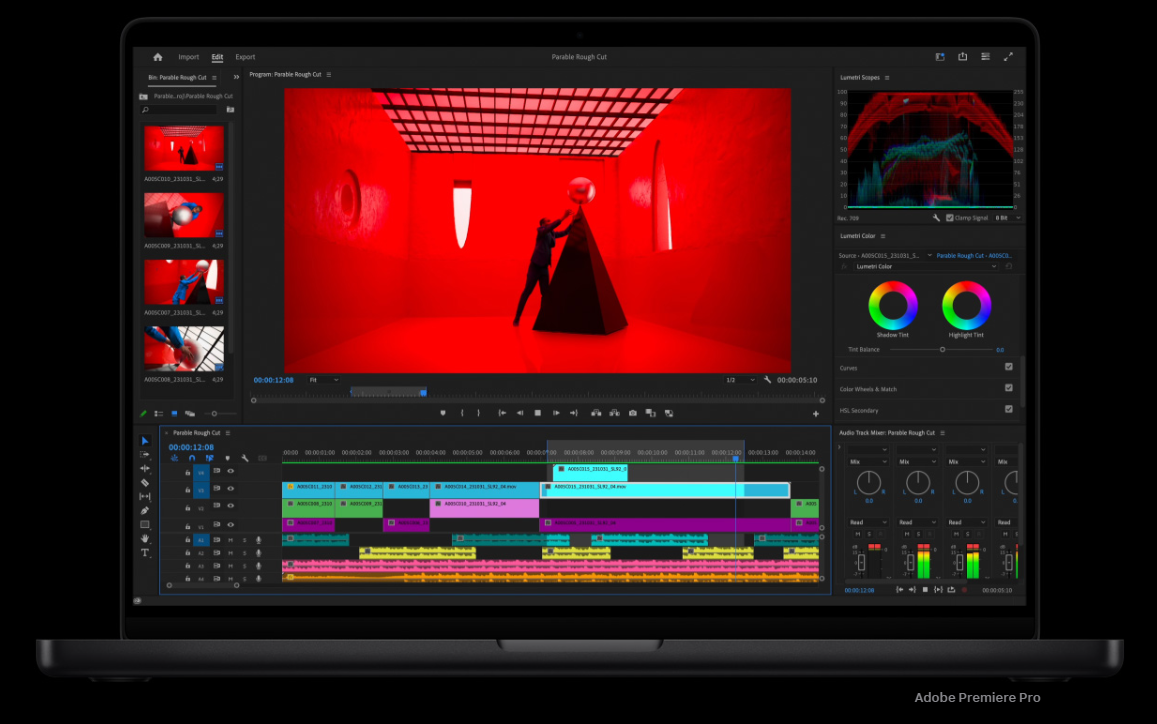Hide track V2 with eye icon
1157x724 pixels.
pos(231,506)
